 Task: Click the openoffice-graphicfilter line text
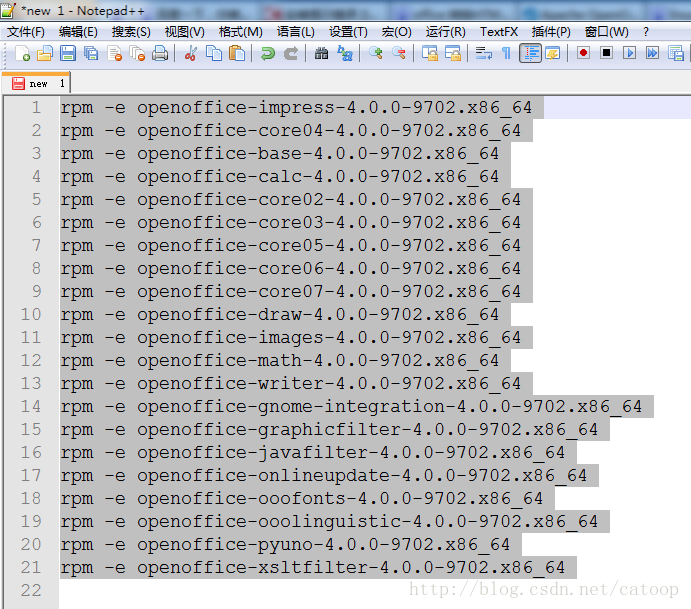tap(329, 429)
